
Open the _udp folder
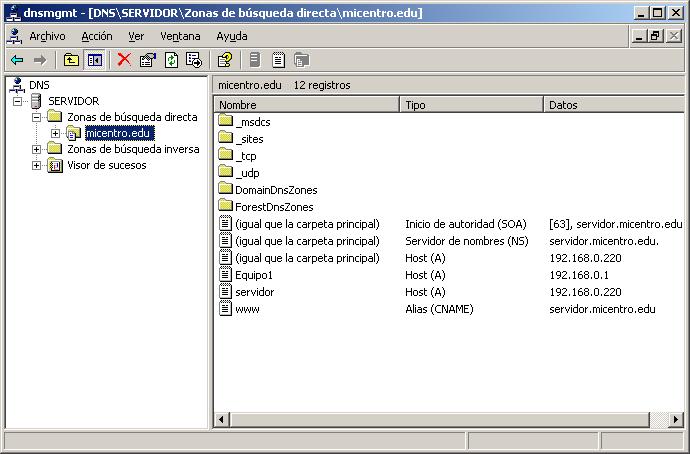click(x=239, y=172)
